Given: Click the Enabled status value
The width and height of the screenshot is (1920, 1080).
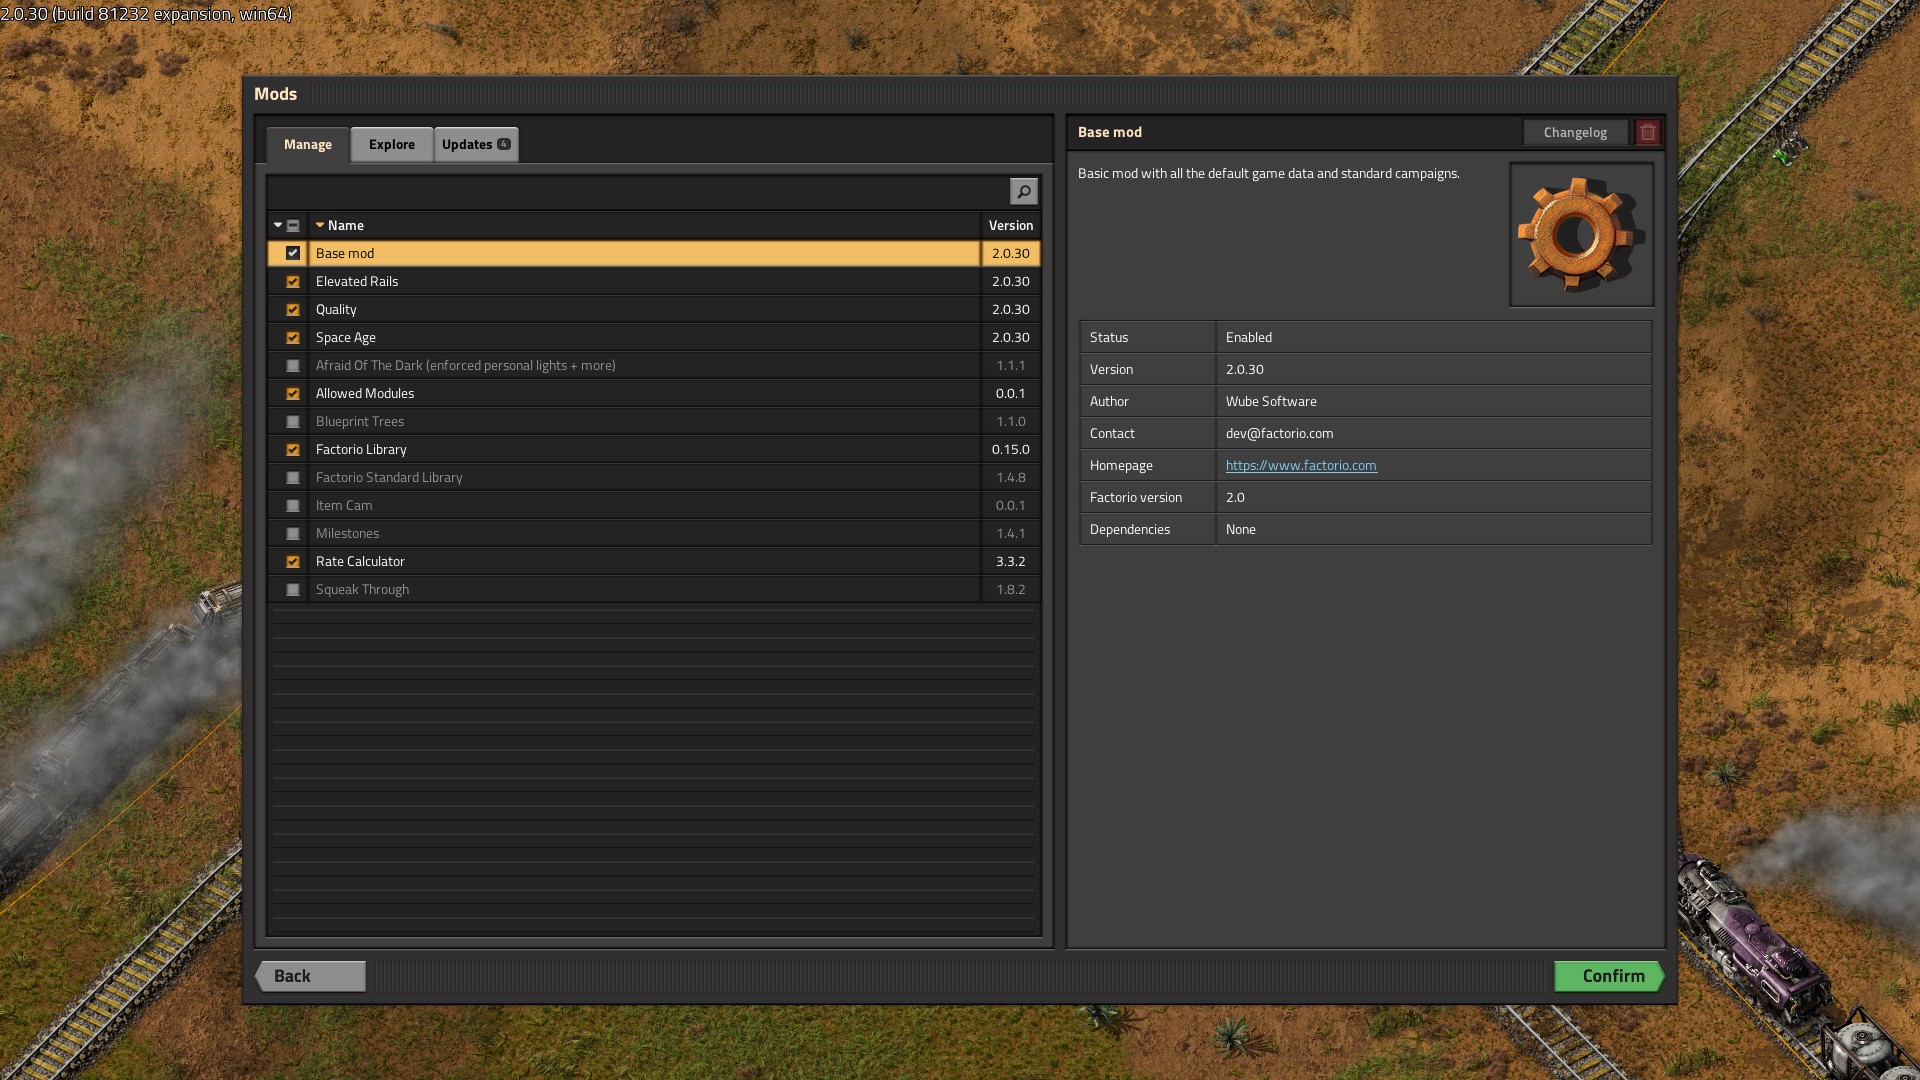Looking at the screenshot, I should pyautogui.click(x=1249, y=337).
